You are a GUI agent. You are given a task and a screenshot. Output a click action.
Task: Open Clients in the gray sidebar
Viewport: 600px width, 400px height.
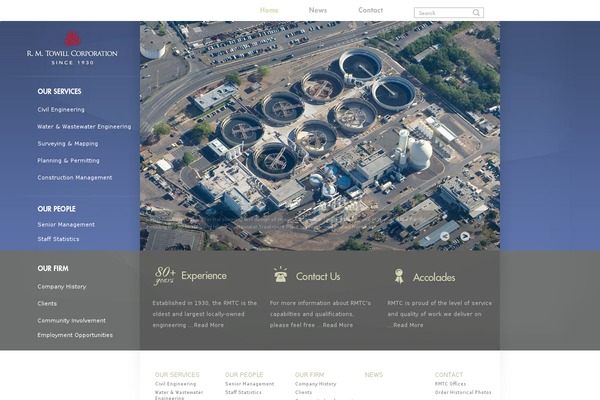pos(47,304)
